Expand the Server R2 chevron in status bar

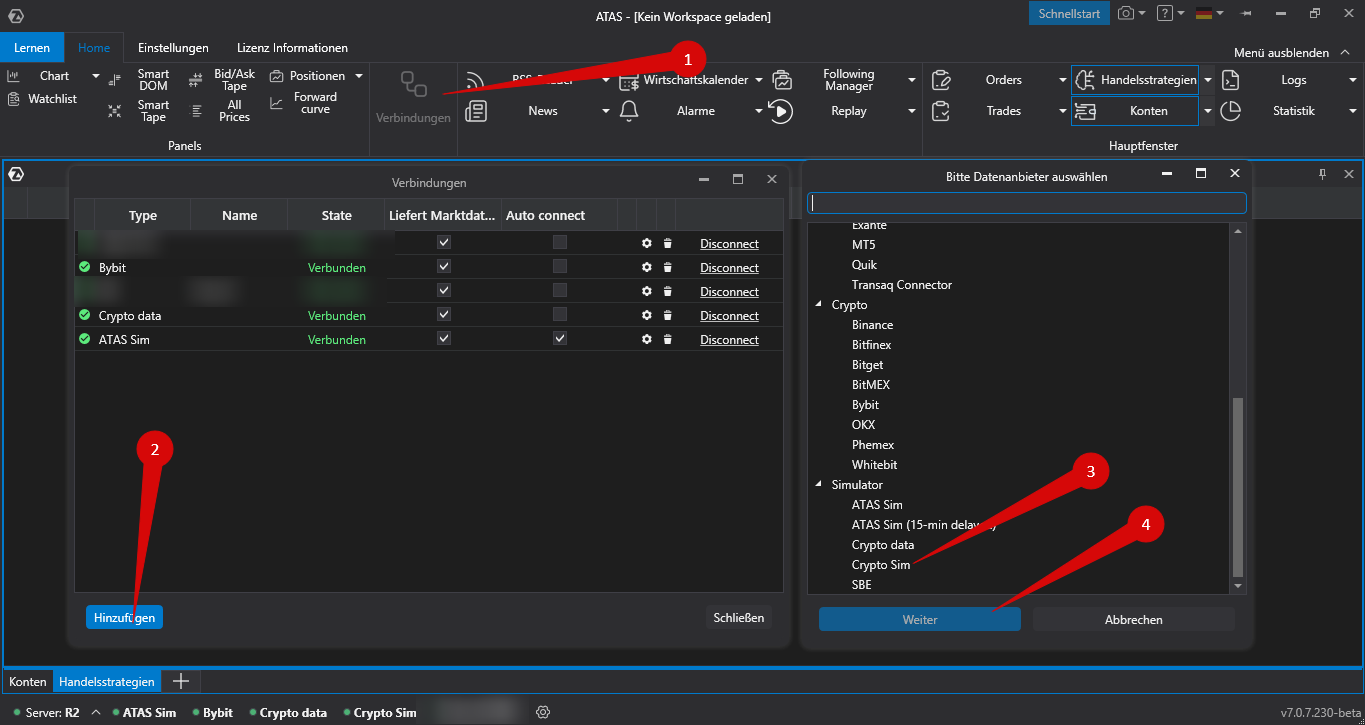coord(95,713)
